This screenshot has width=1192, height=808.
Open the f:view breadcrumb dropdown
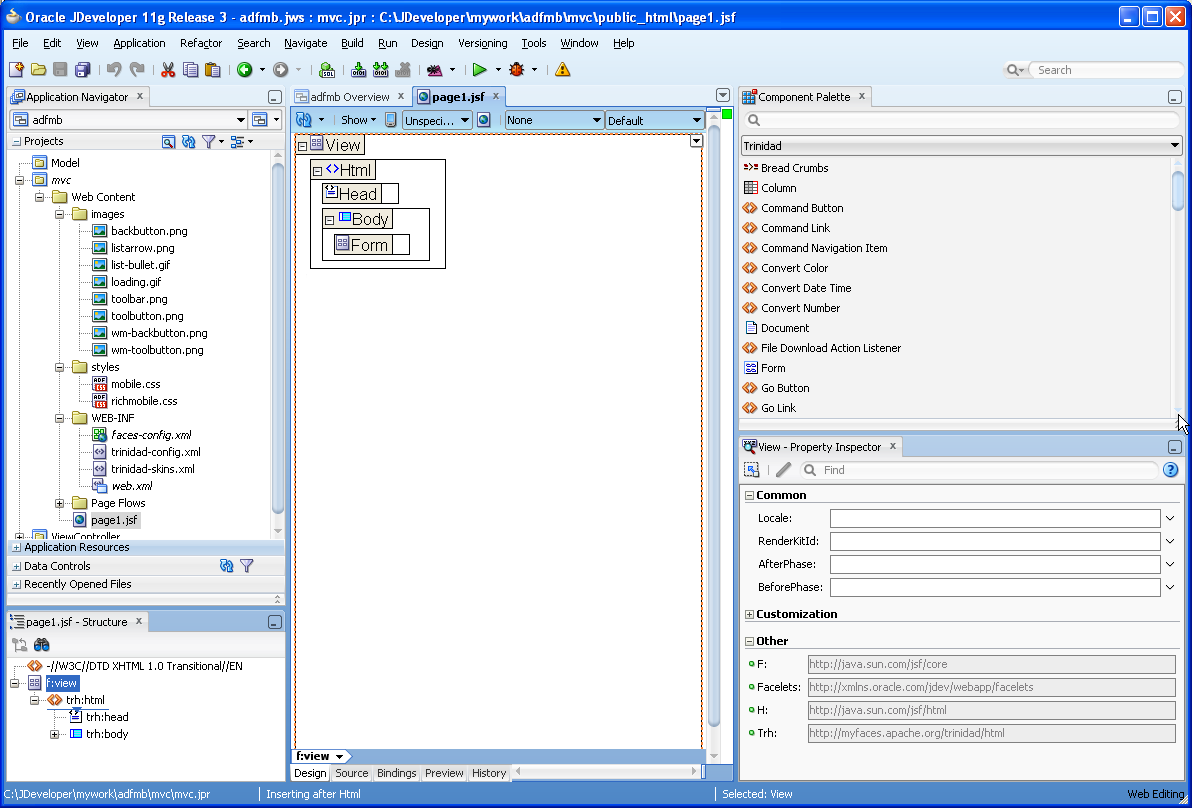[x=339, y=756]
